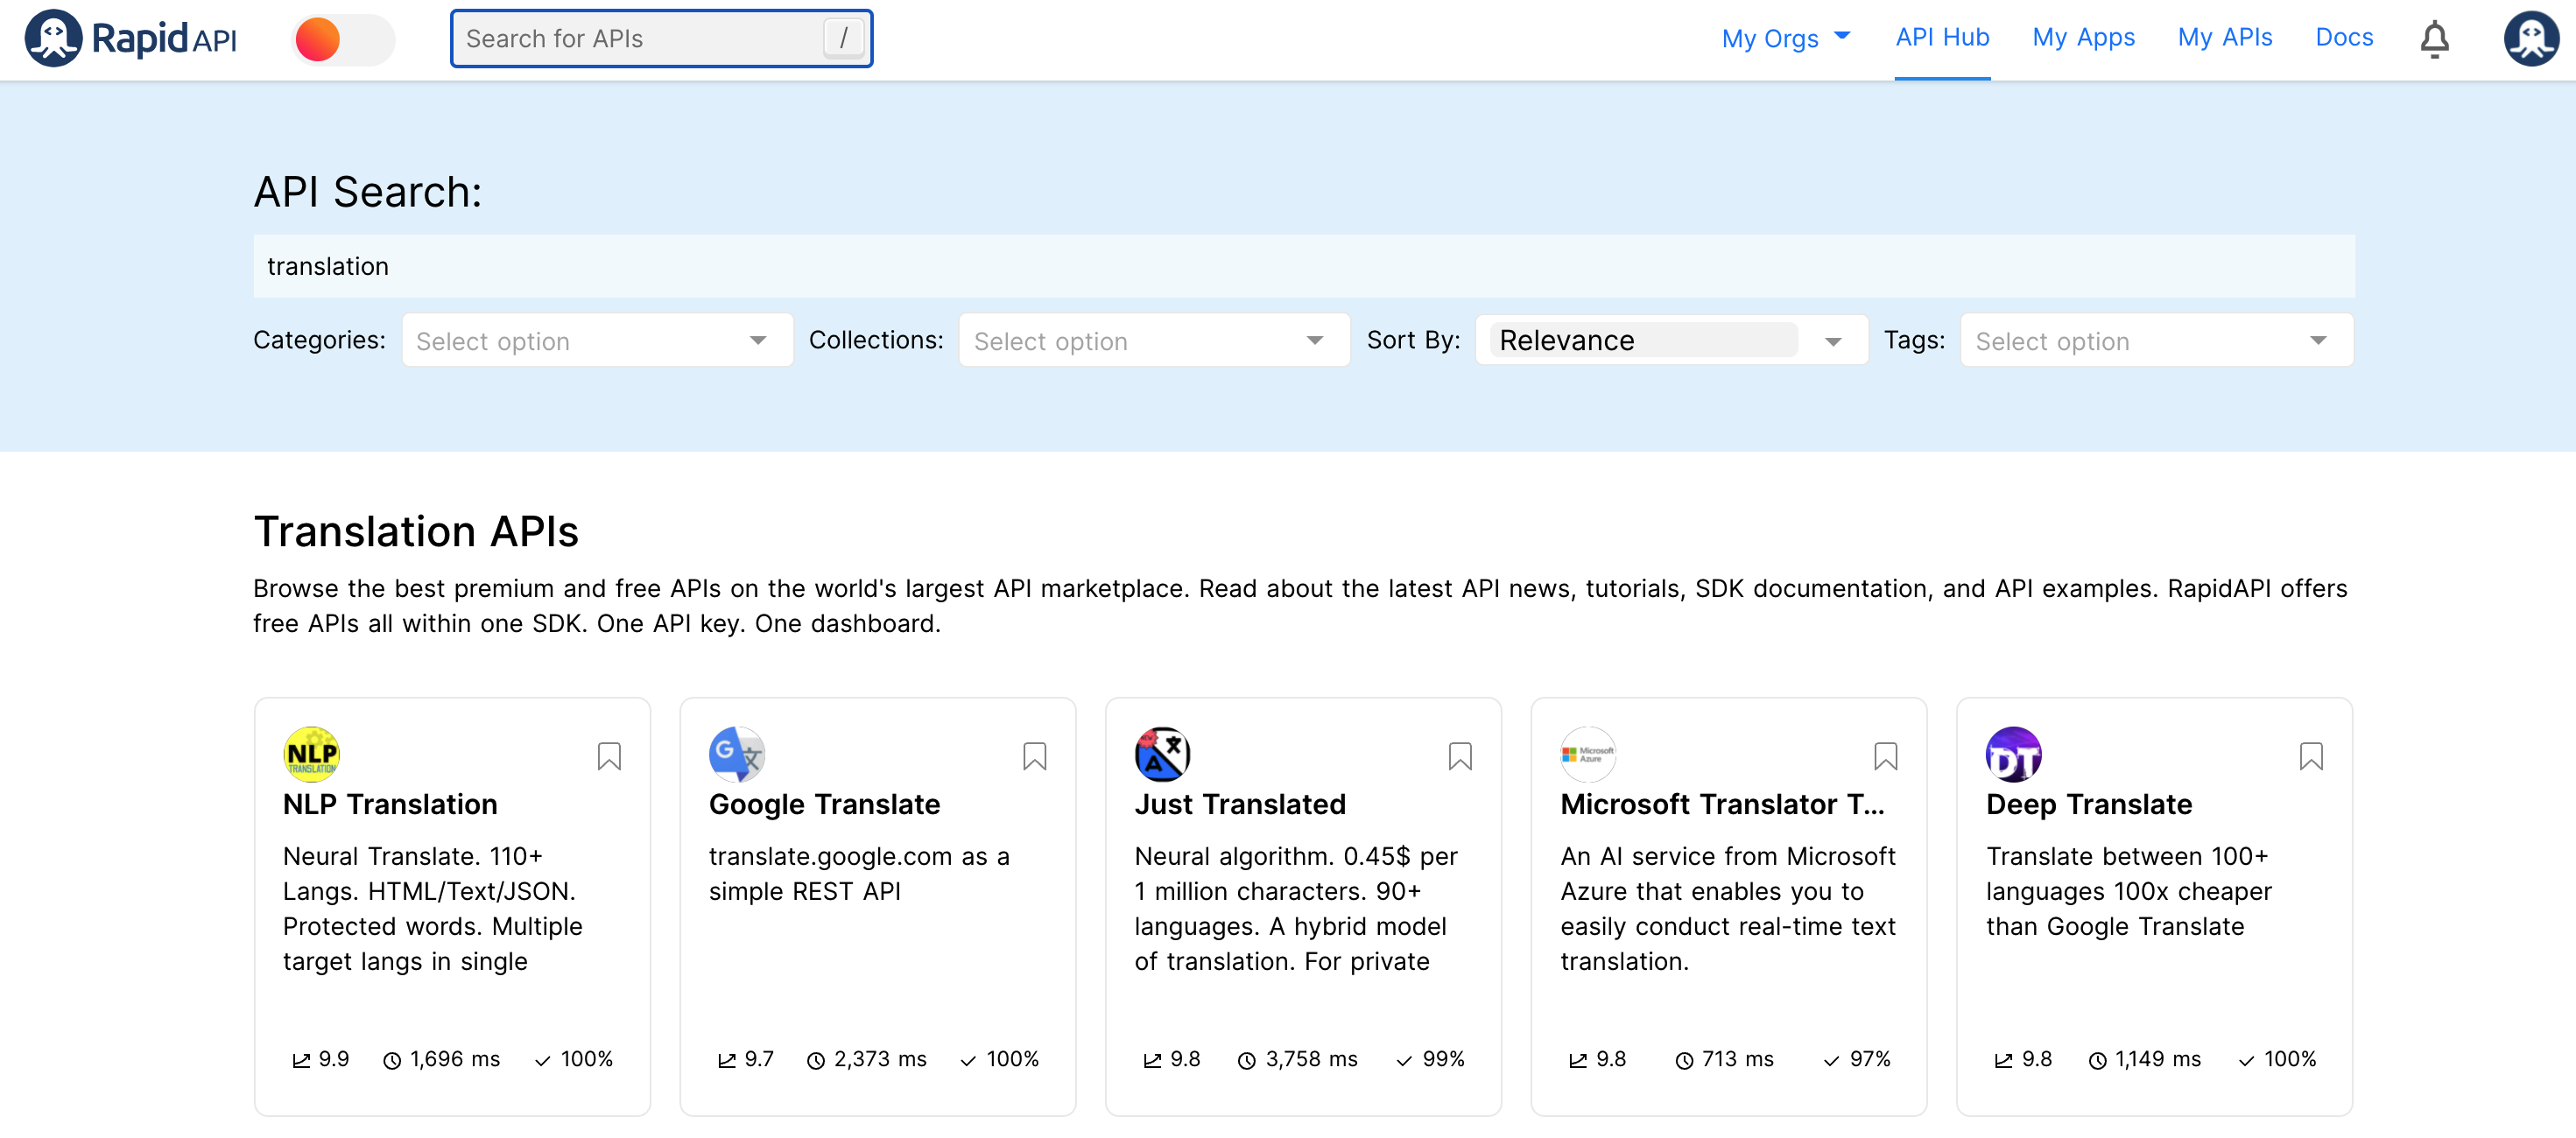Open the Sort By Relevance dropdown
The image size is (2576, 1138).
click(x=1670, y=341)
